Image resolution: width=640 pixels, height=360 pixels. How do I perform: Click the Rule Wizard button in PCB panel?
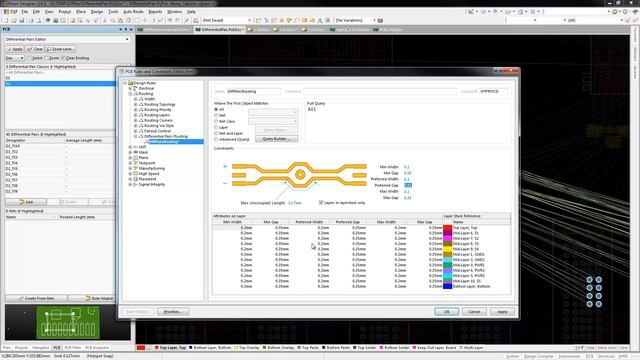tap(92, 298)
